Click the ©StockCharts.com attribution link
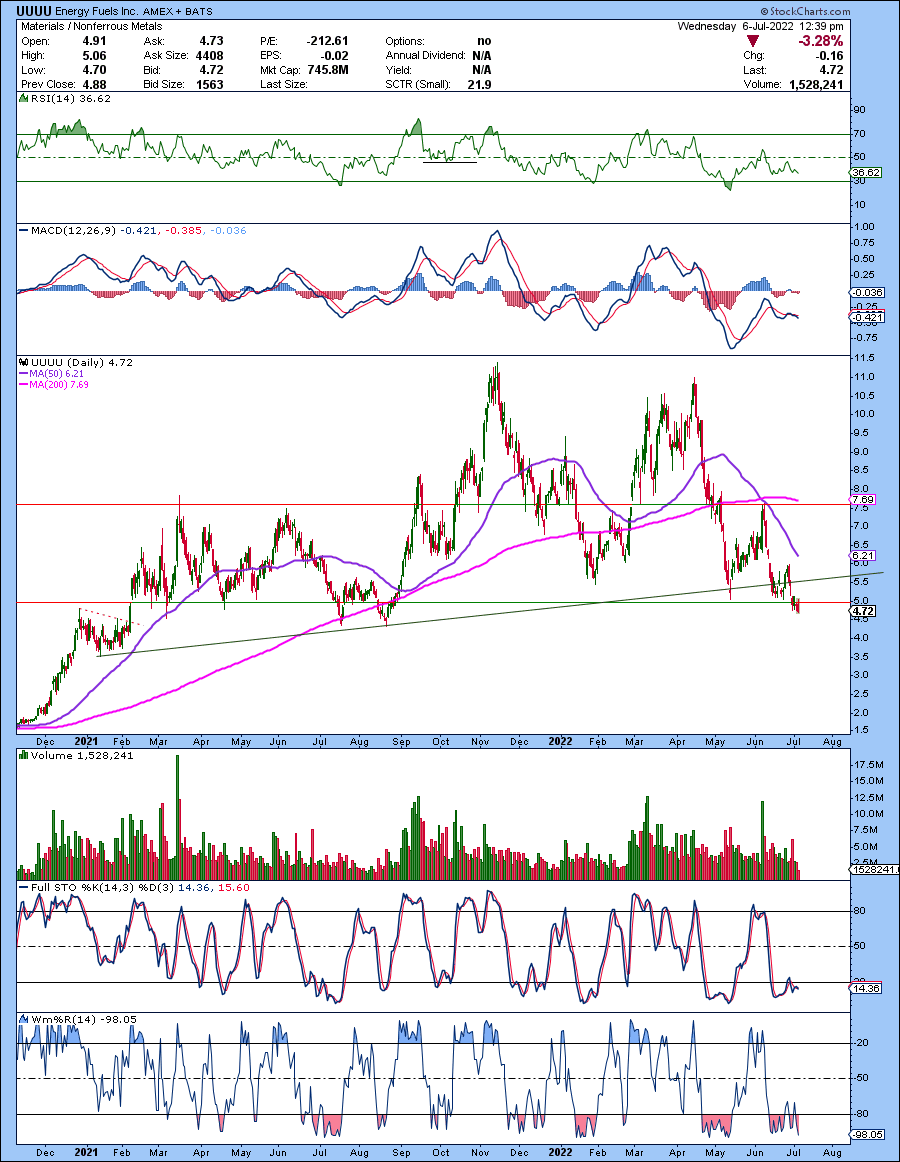Screen dimensions: 900x1162 805,11
